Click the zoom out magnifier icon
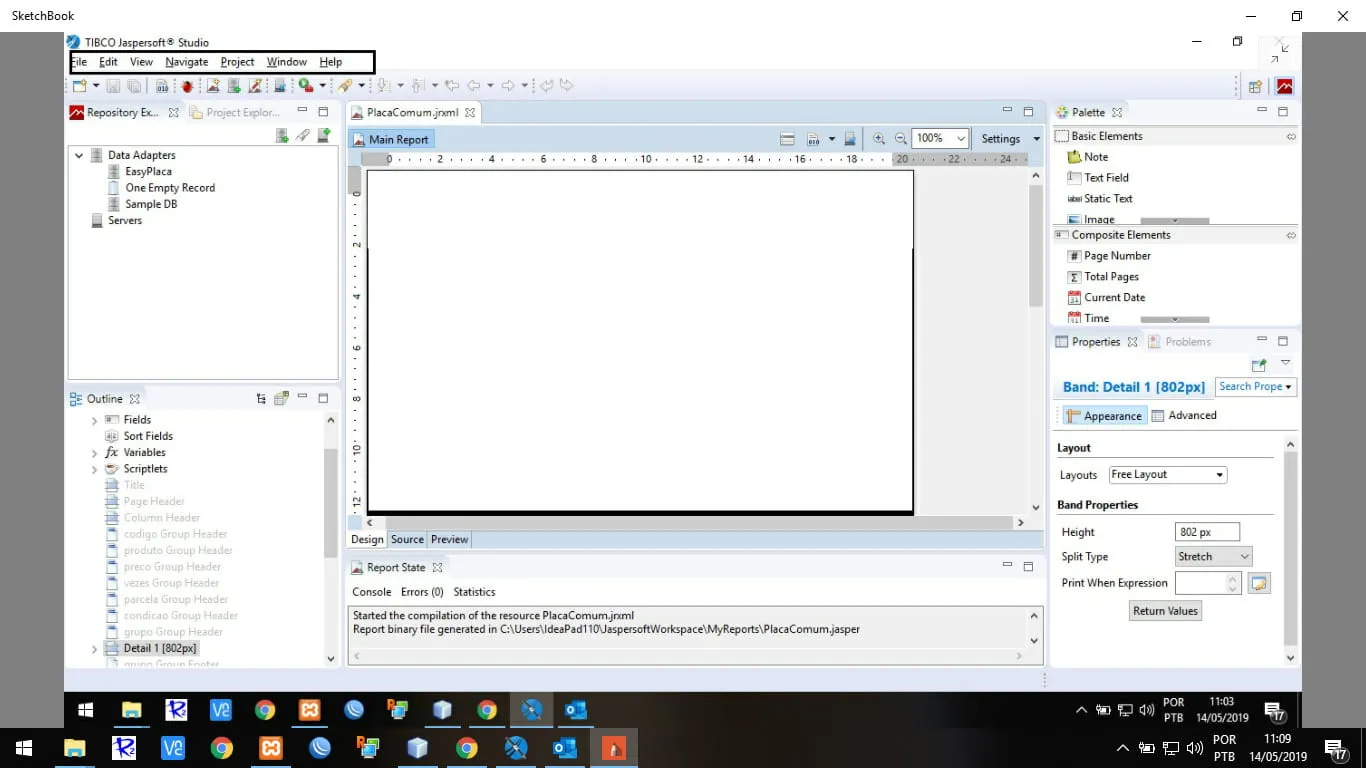The height and width of the screenshot is (768, 1366). [x=901, y=139]
